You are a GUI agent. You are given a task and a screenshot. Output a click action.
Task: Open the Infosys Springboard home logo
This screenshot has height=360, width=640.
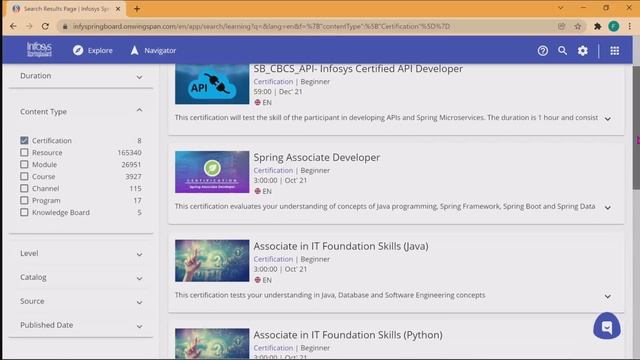point(39,50)
